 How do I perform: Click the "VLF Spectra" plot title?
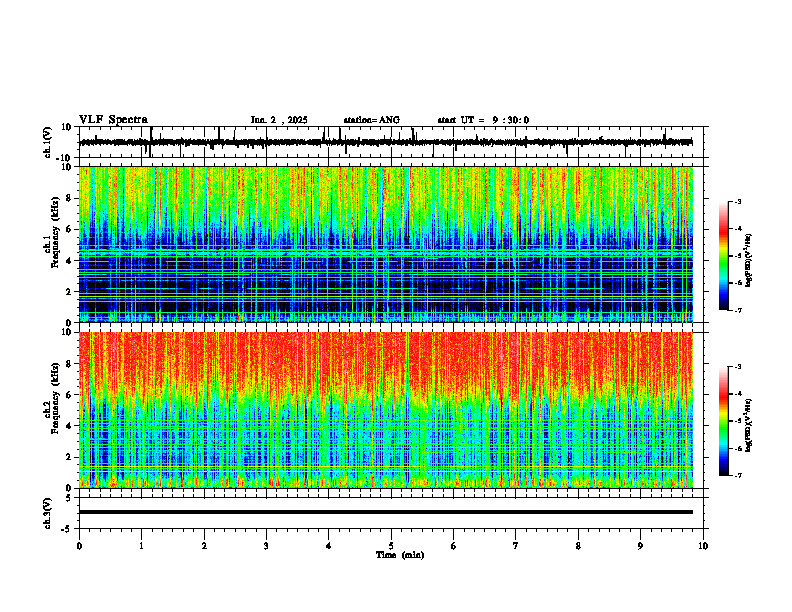pyautogui.click(x=113, y=120)
